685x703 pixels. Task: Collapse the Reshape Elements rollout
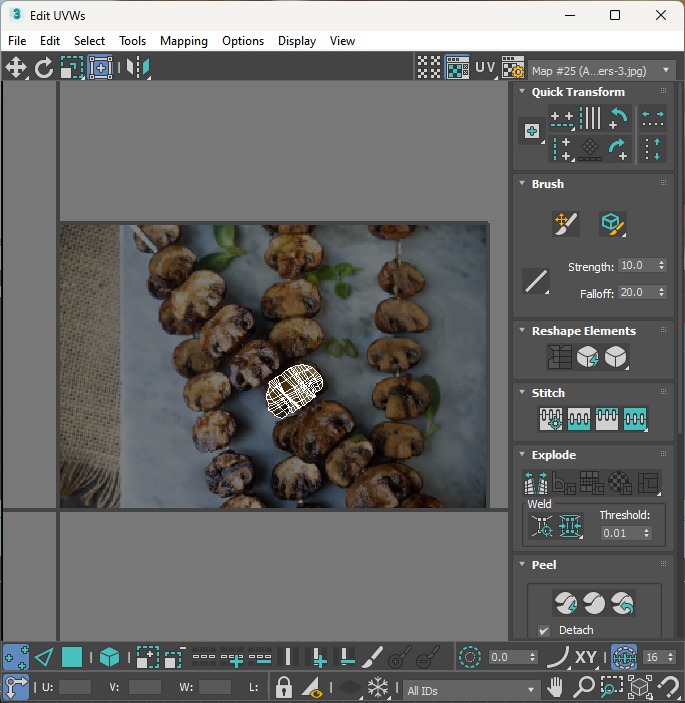tap(522, 330)
